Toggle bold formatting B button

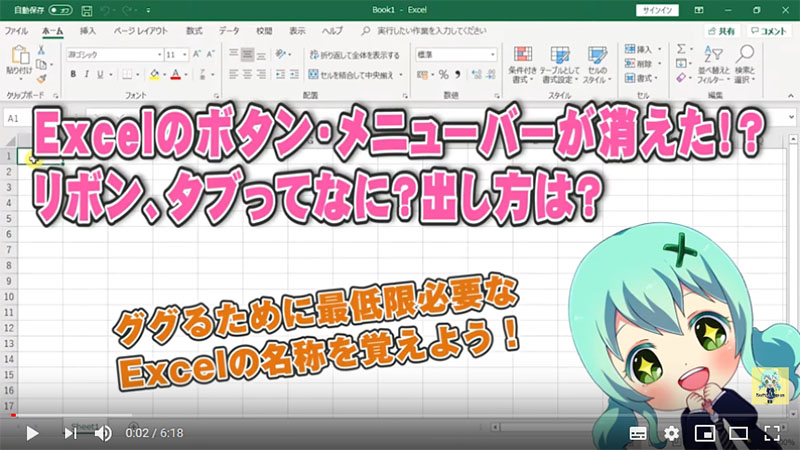(73, 74)
